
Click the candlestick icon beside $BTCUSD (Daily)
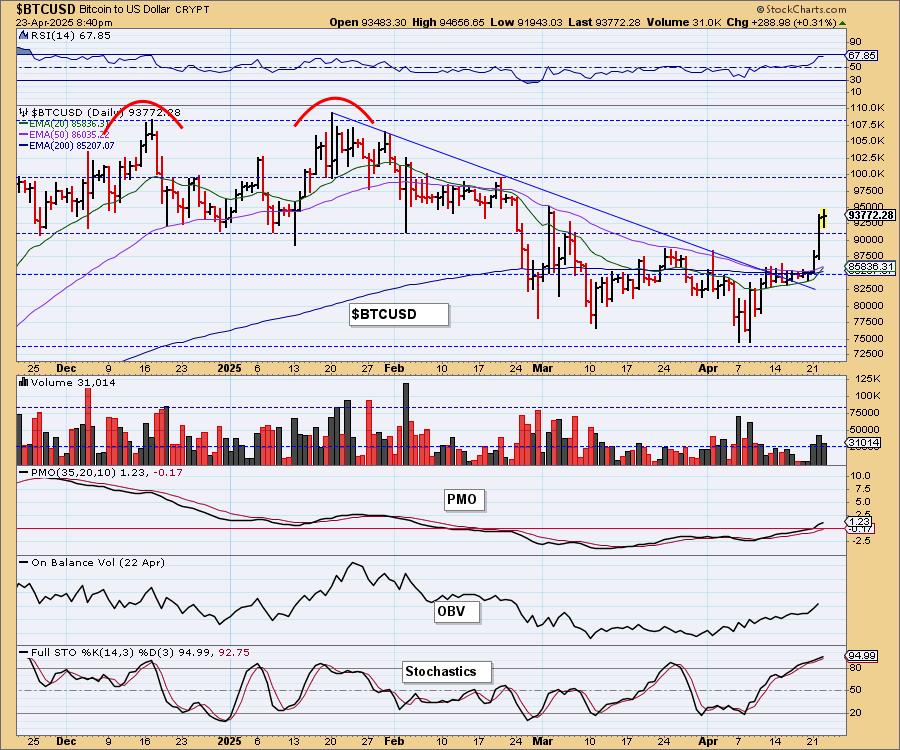(23, 112)
